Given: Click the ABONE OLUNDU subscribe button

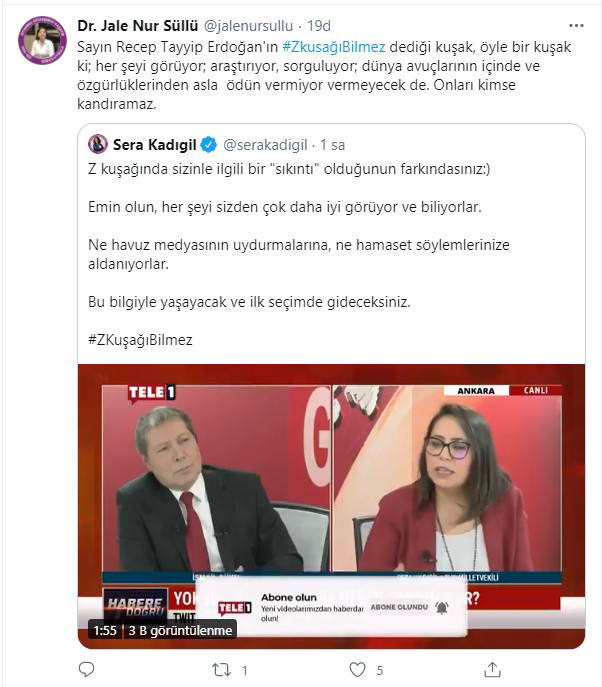Looking at the screenshot, I should 399,607.
